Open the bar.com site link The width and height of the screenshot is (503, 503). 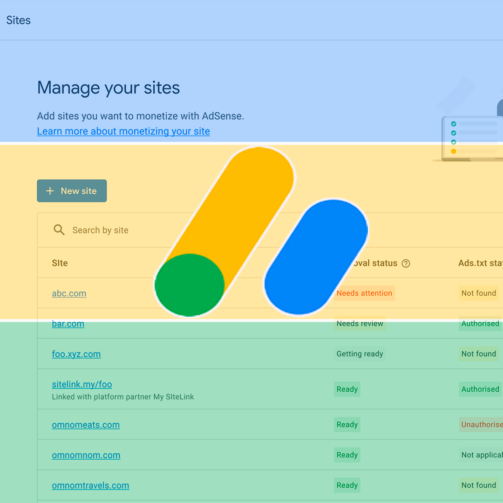(x=68, y=324)
